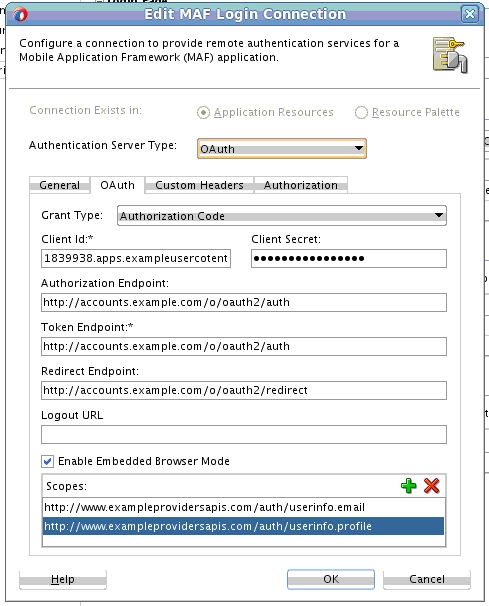Go to the Authorization tab

click(x=301, y=185)
